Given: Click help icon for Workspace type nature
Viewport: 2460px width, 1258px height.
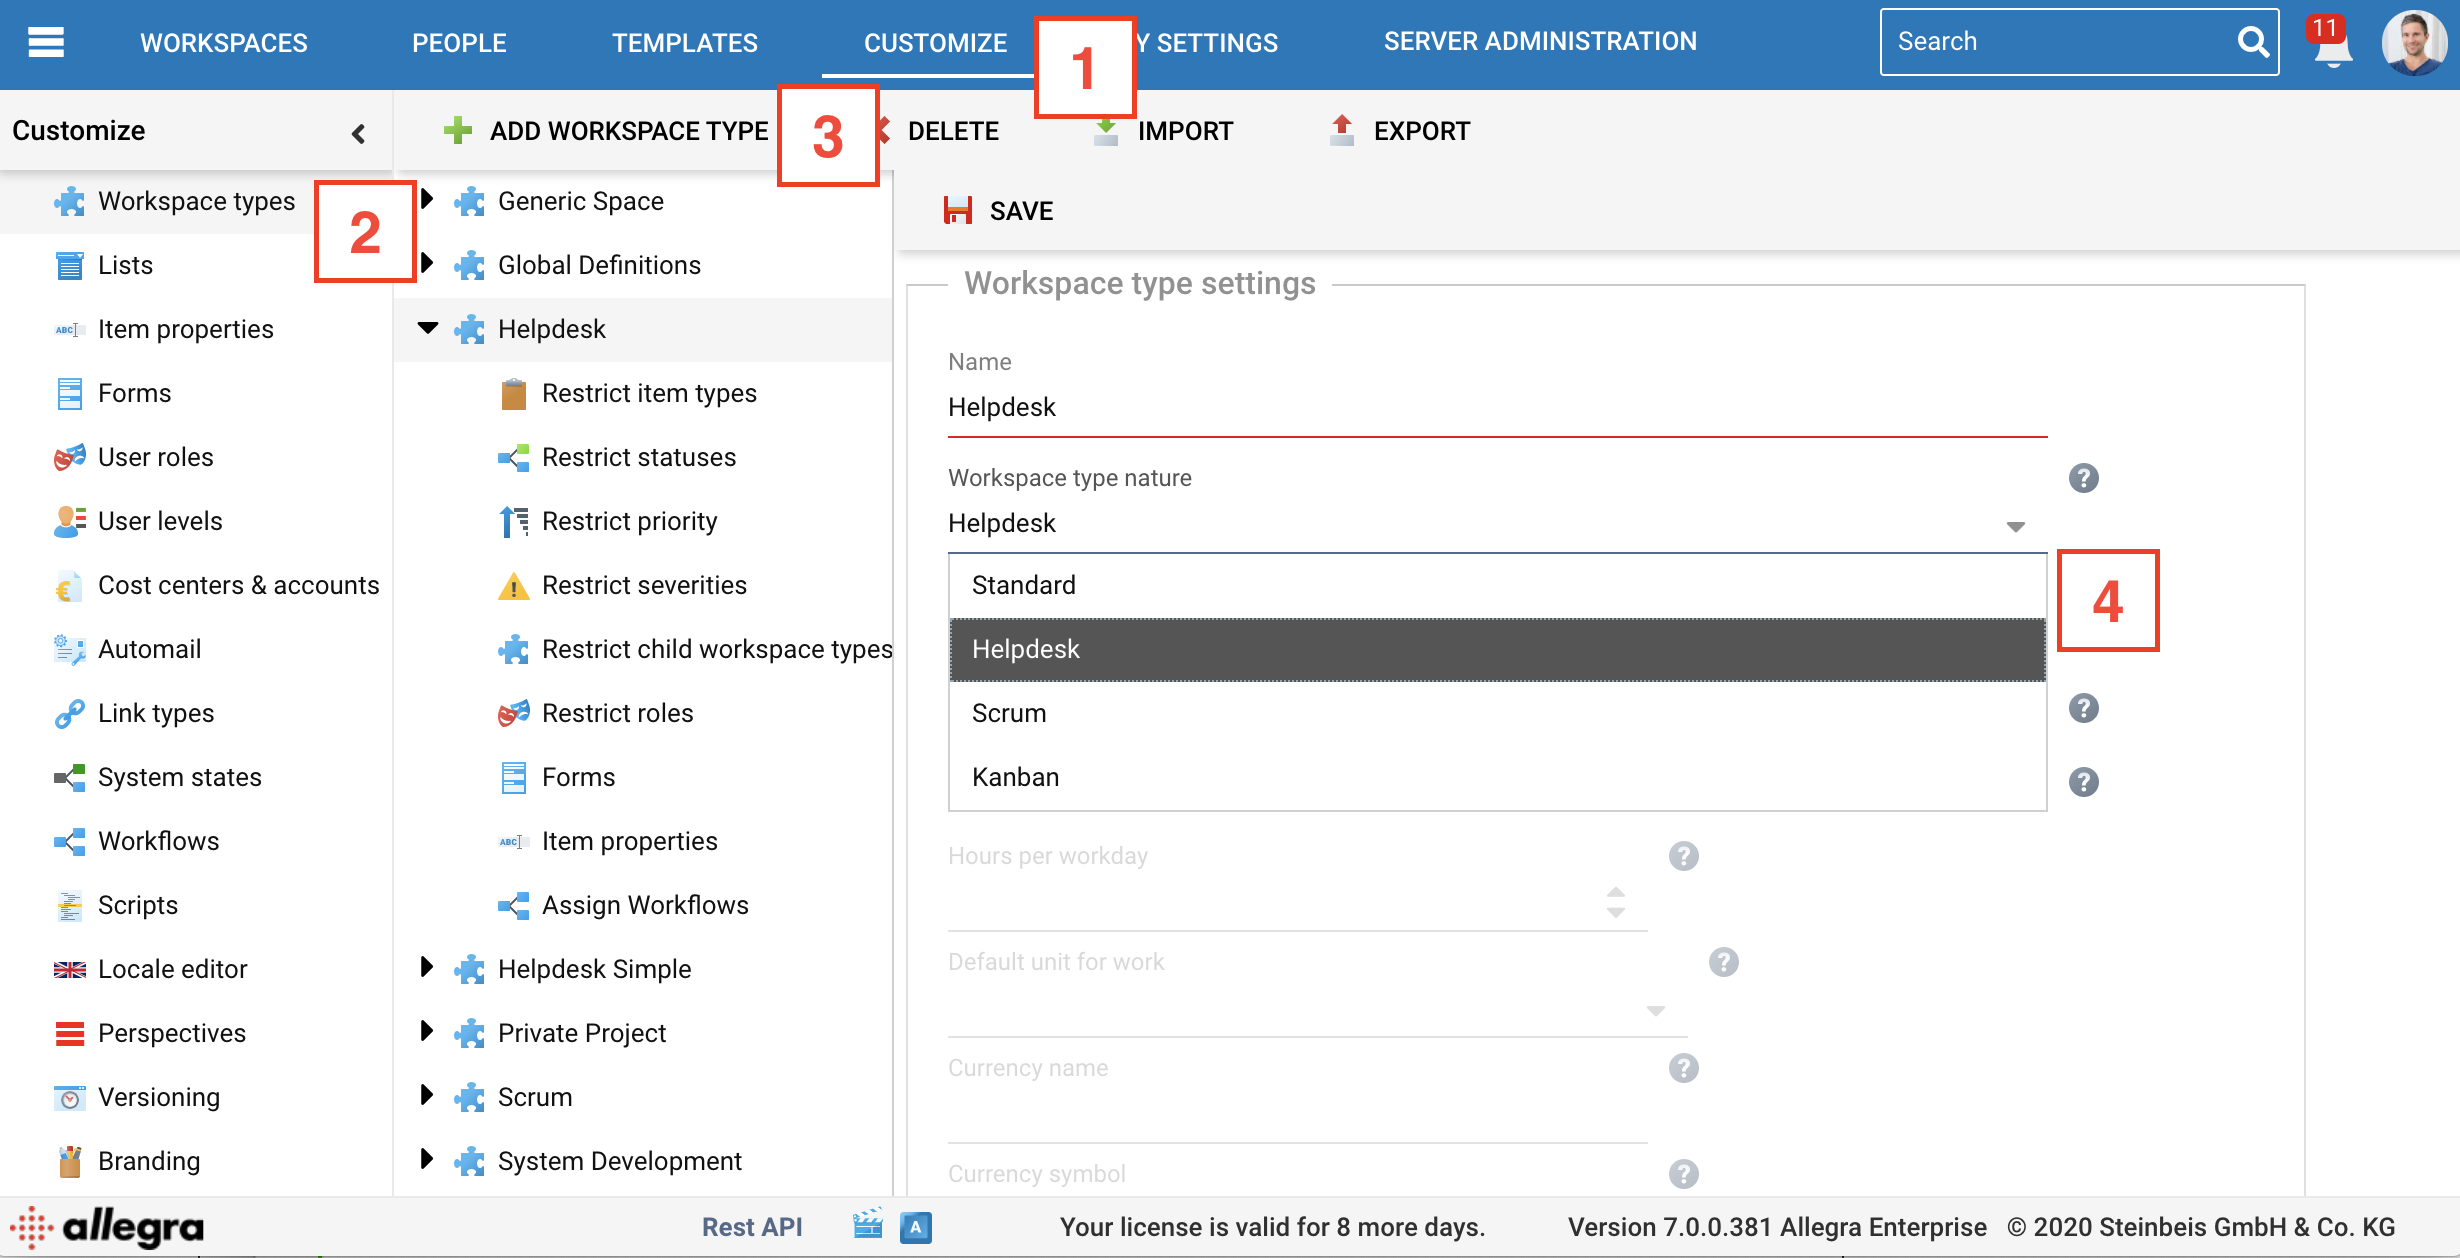Looking at the screenshot, I should click(2083, 478).
